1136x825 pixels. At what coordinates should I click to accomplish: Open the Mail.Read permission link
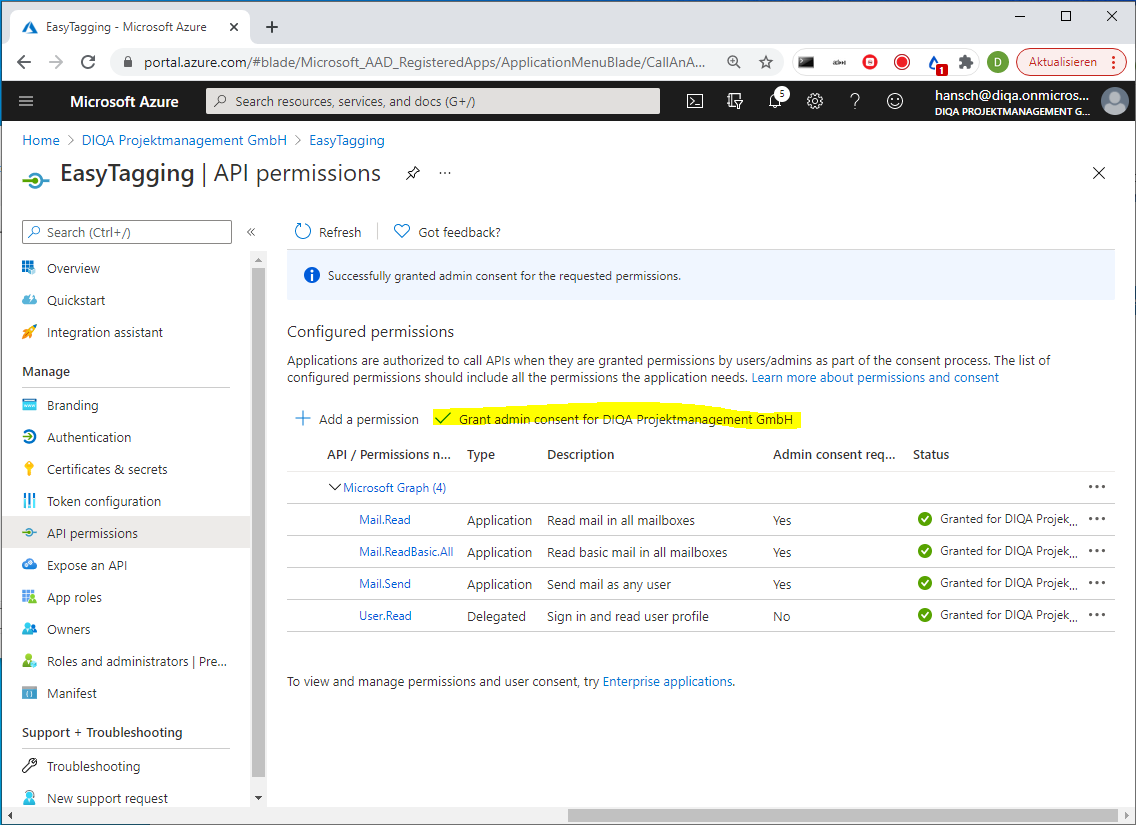pos(385,520)
